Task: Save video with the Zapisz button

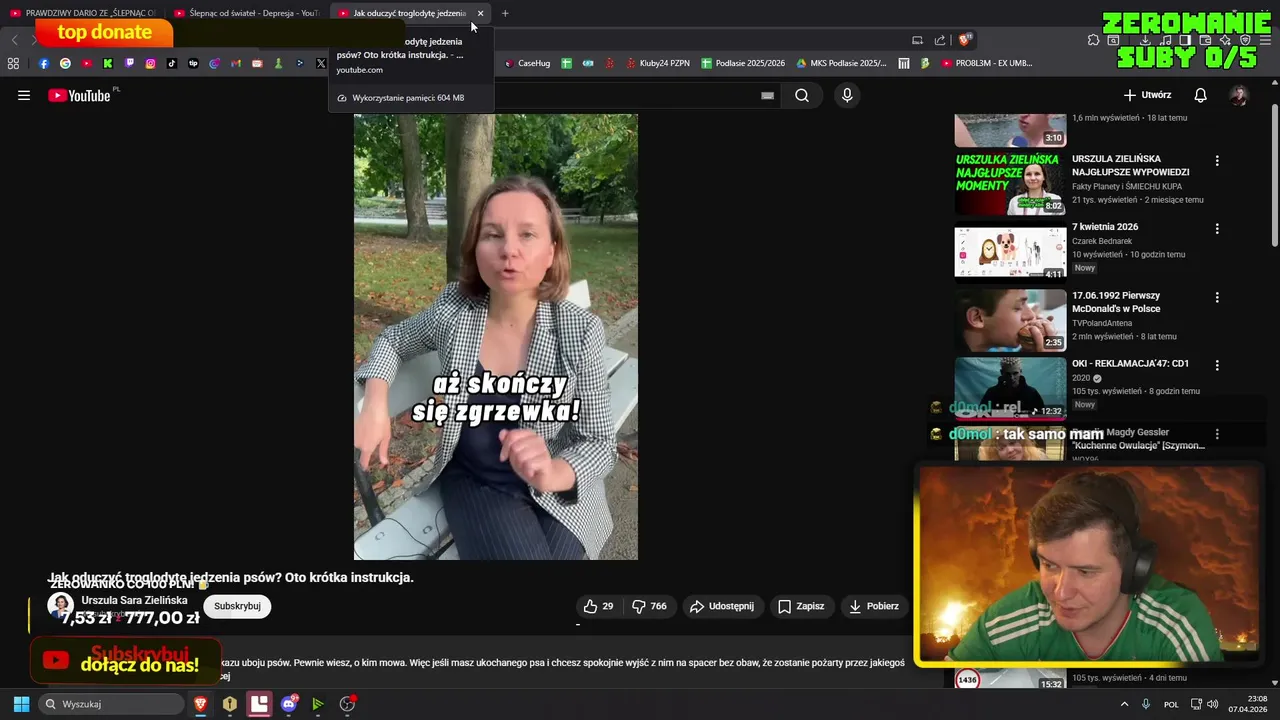Action: [801, 606]
